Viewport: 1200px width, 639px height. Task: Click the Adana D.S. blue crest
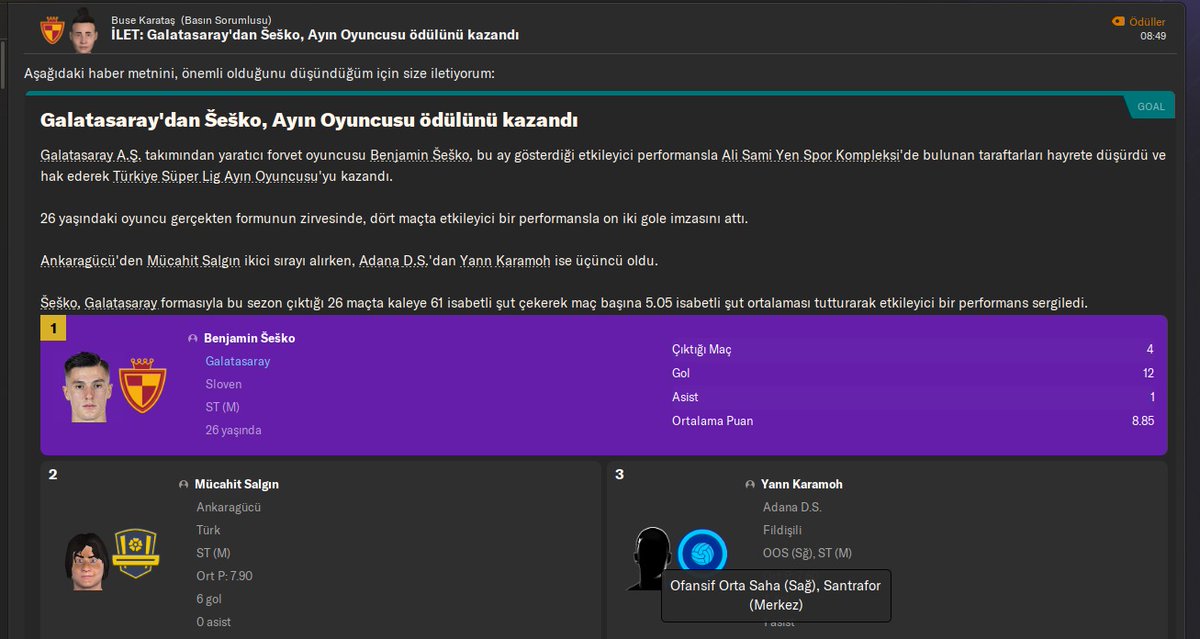[x=702, y=553]
